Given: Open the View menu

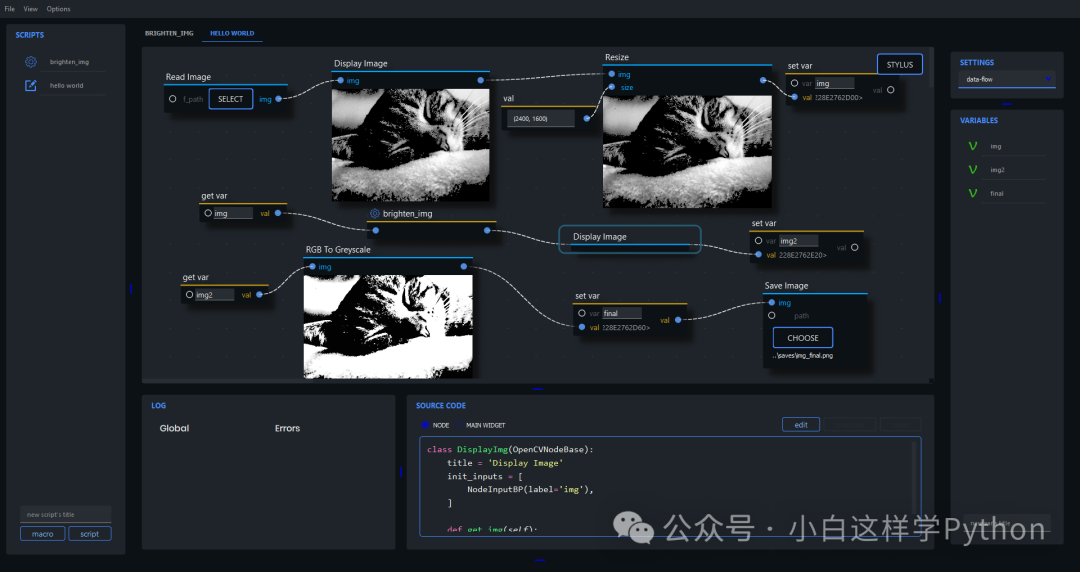Looking at the screenshot, I should tap(30, 9).
